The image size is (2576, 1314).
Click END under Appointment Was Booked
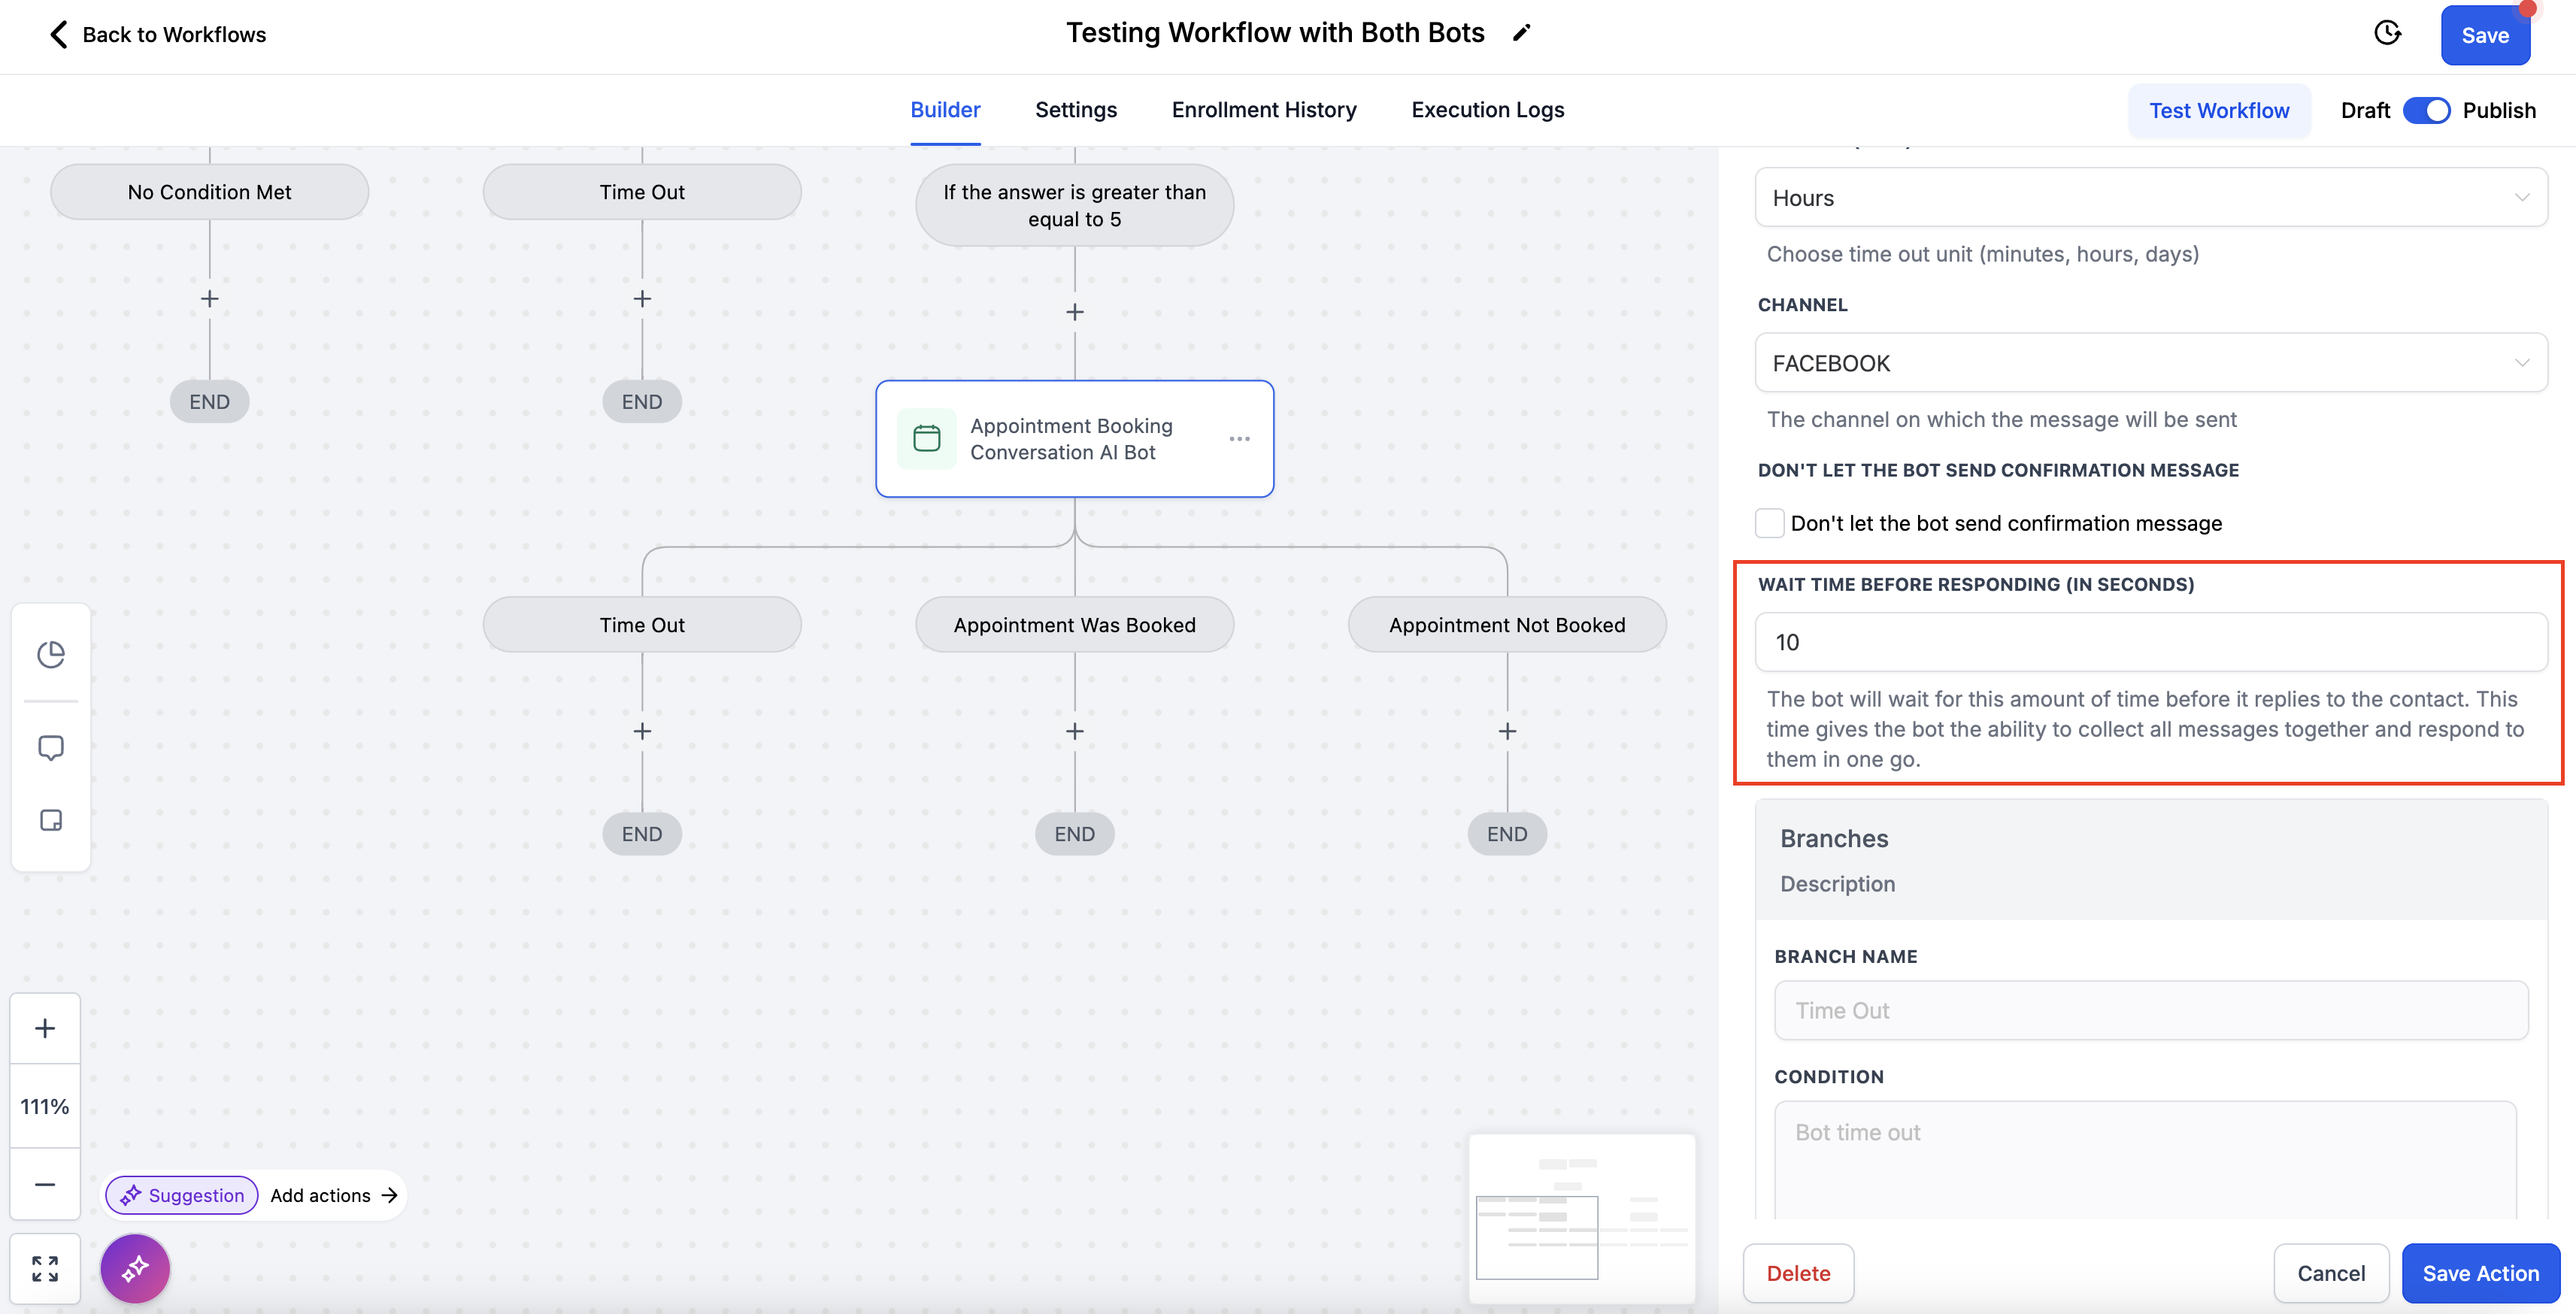pos(1075,834)
